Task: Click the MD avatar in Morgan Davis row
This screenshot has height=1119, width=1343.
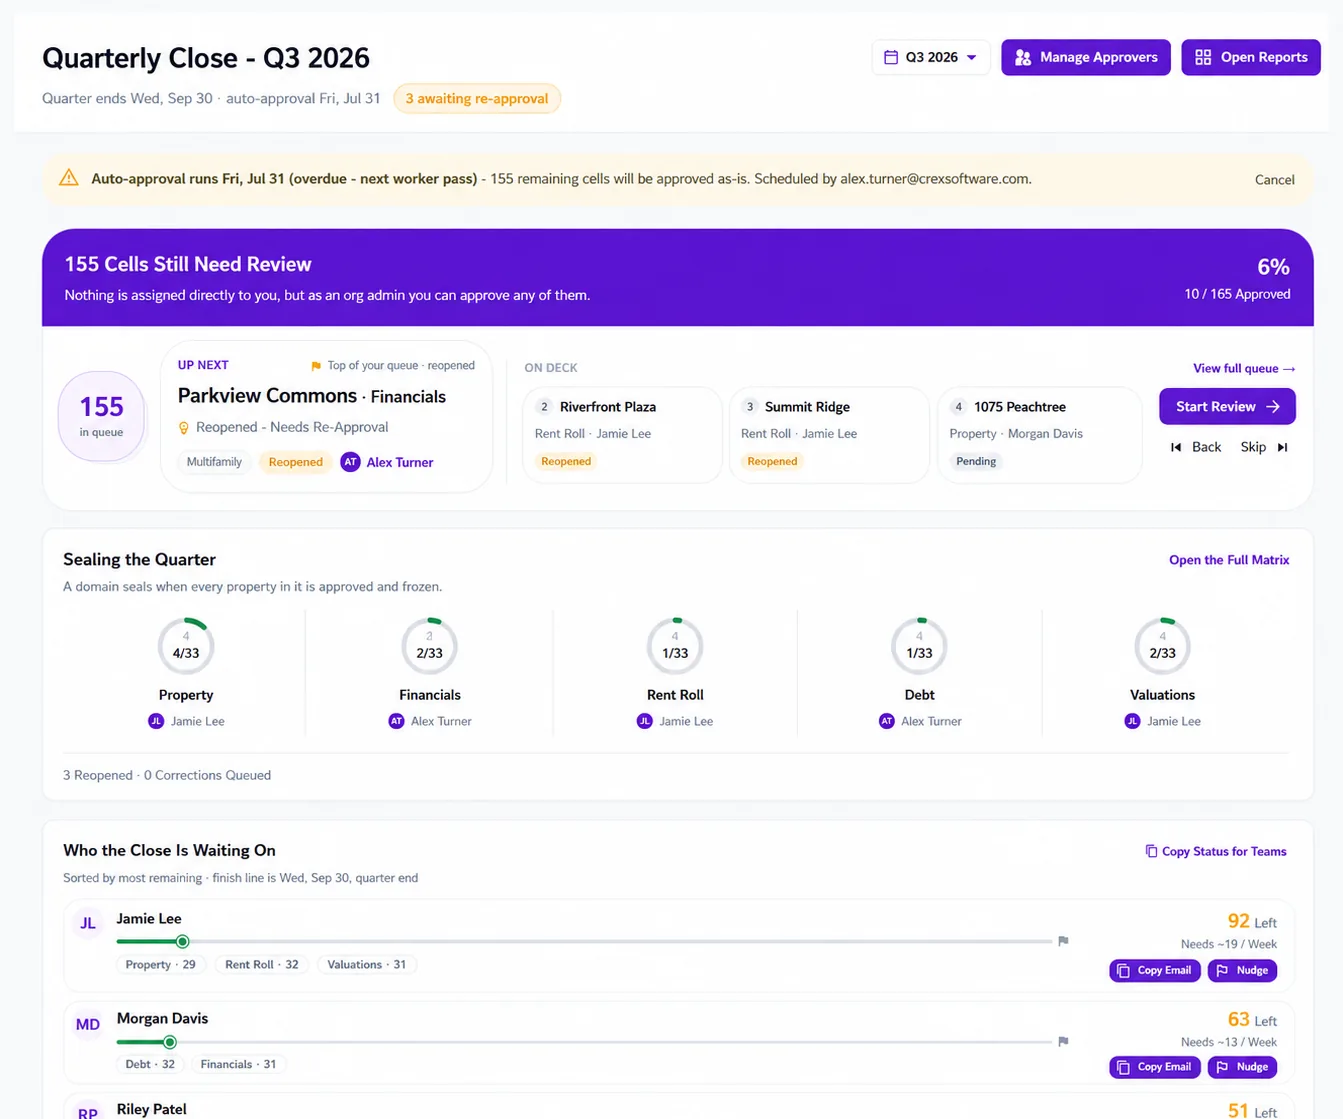Action: tap(88, 1024)
